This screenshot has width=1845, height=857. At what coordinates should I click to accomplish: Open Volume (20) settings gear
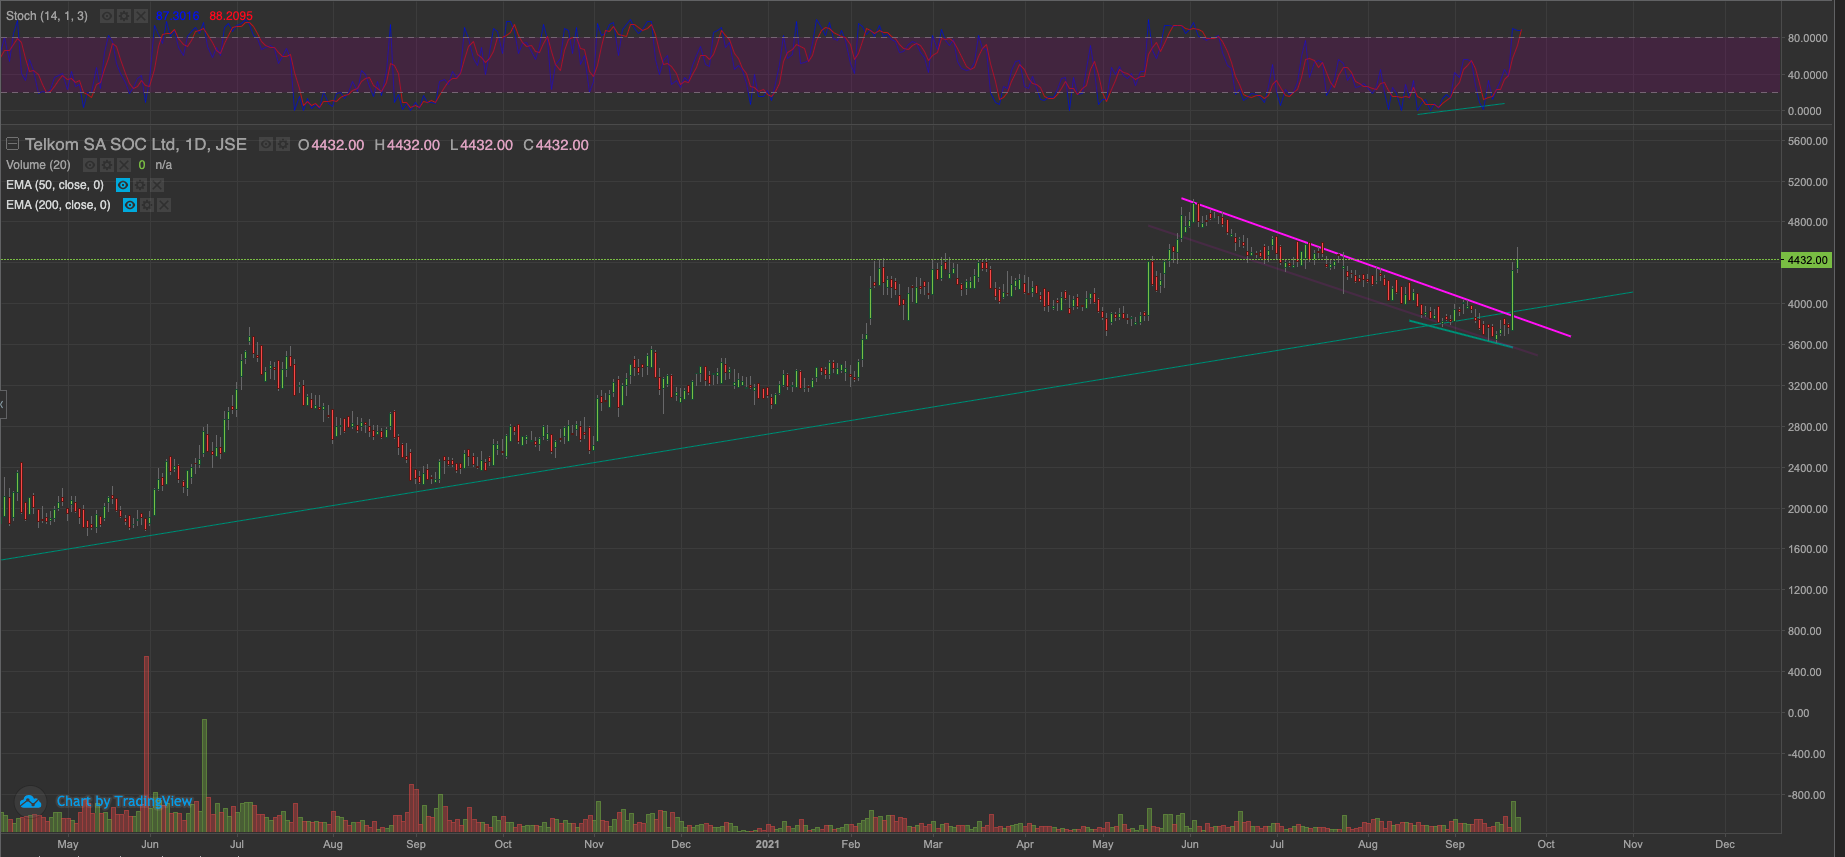pyautogui.click(x=107, y=165)
